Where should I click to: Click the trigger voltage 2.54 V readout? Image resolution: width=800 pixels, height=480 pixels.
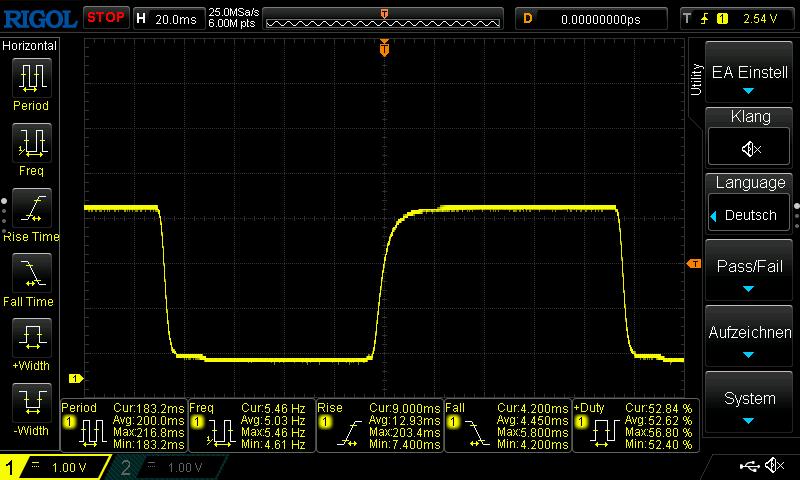759,18
